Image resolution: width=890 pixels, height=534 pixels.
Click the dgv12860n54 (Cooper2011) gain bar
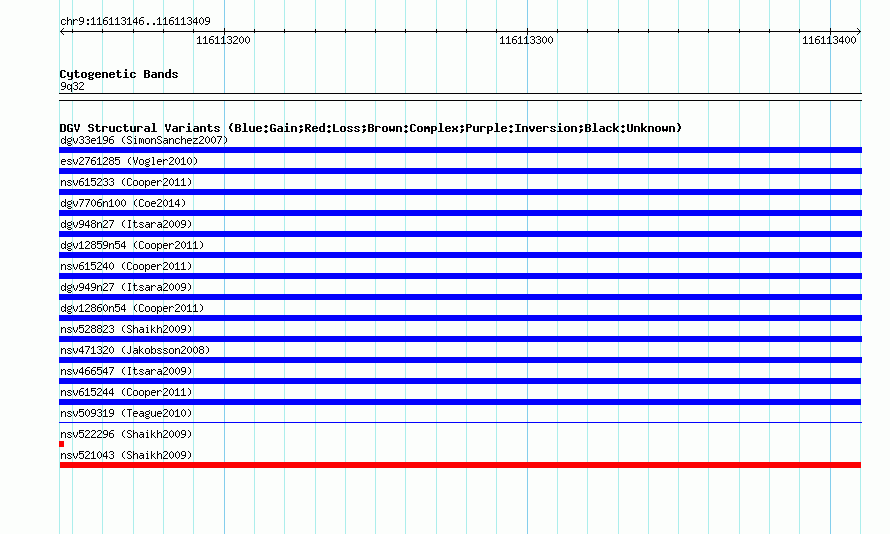click(x=460, y=318)
